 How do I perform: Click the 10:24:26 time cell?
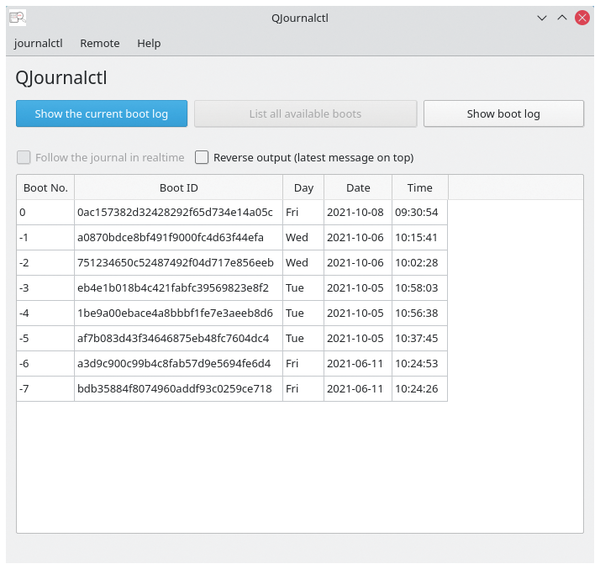coord(420,389)
